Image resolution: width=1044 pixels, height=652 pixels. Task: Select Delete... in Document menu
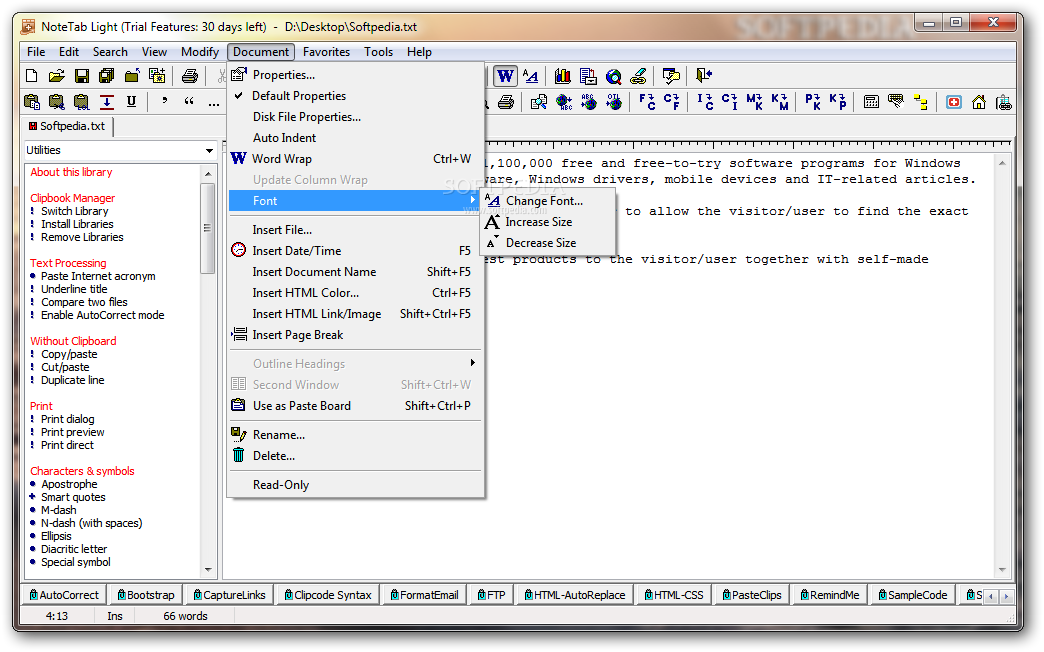pyautogui.click(x=356, y=456)
